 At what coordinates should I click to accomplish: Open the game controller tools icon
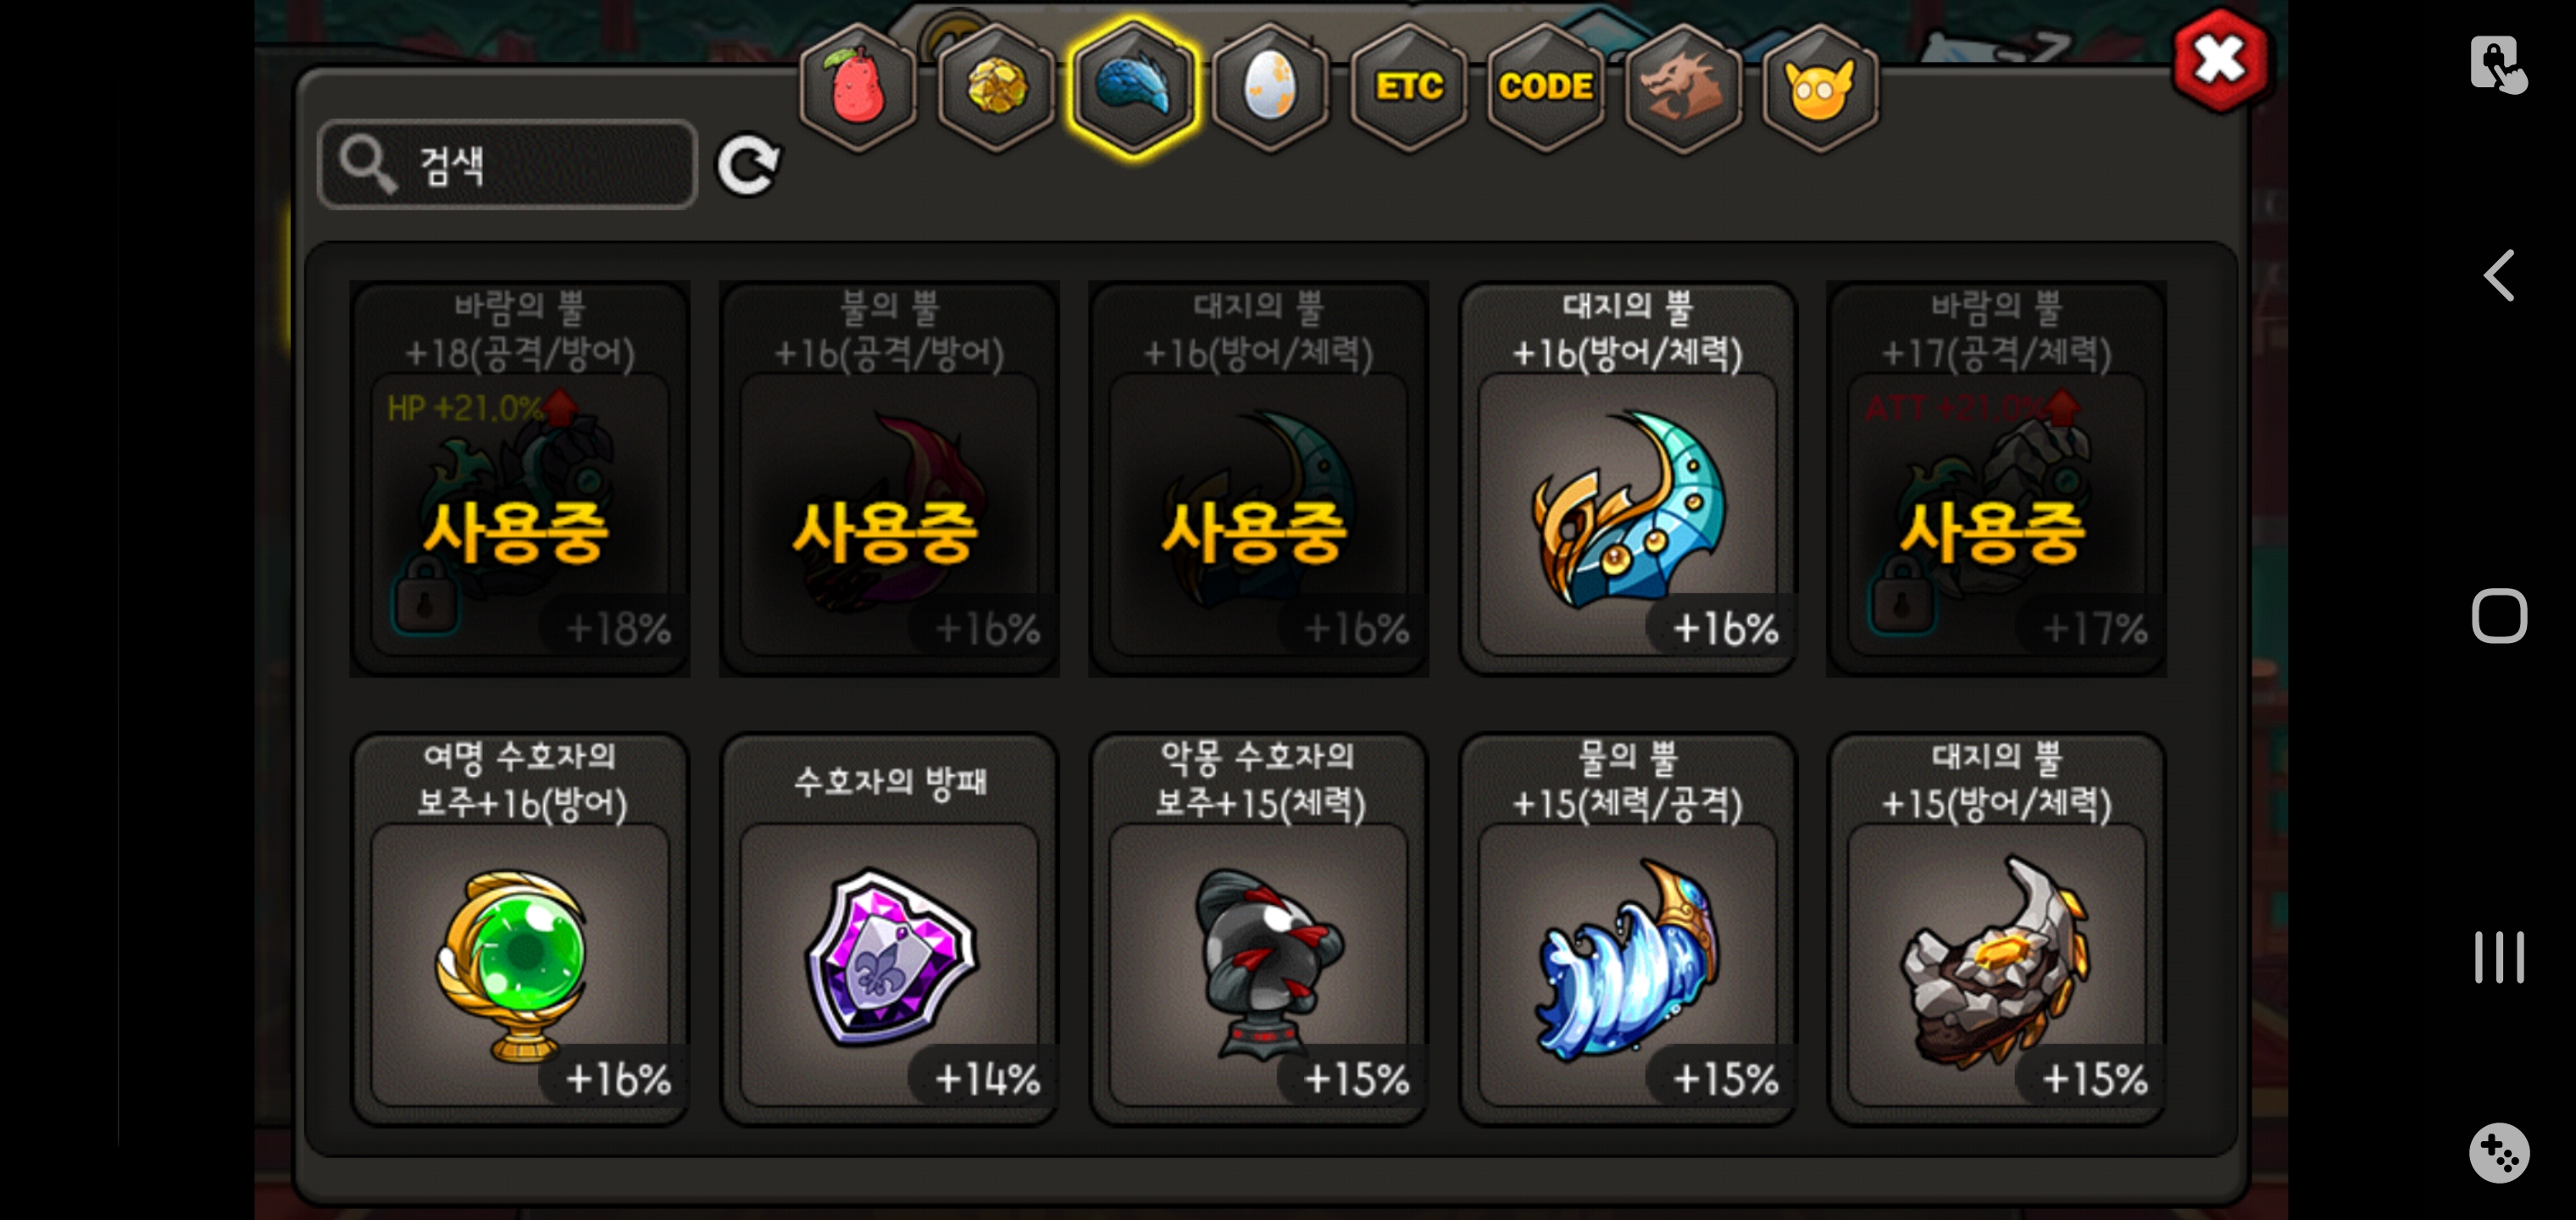click(x=2499, y=1152)
